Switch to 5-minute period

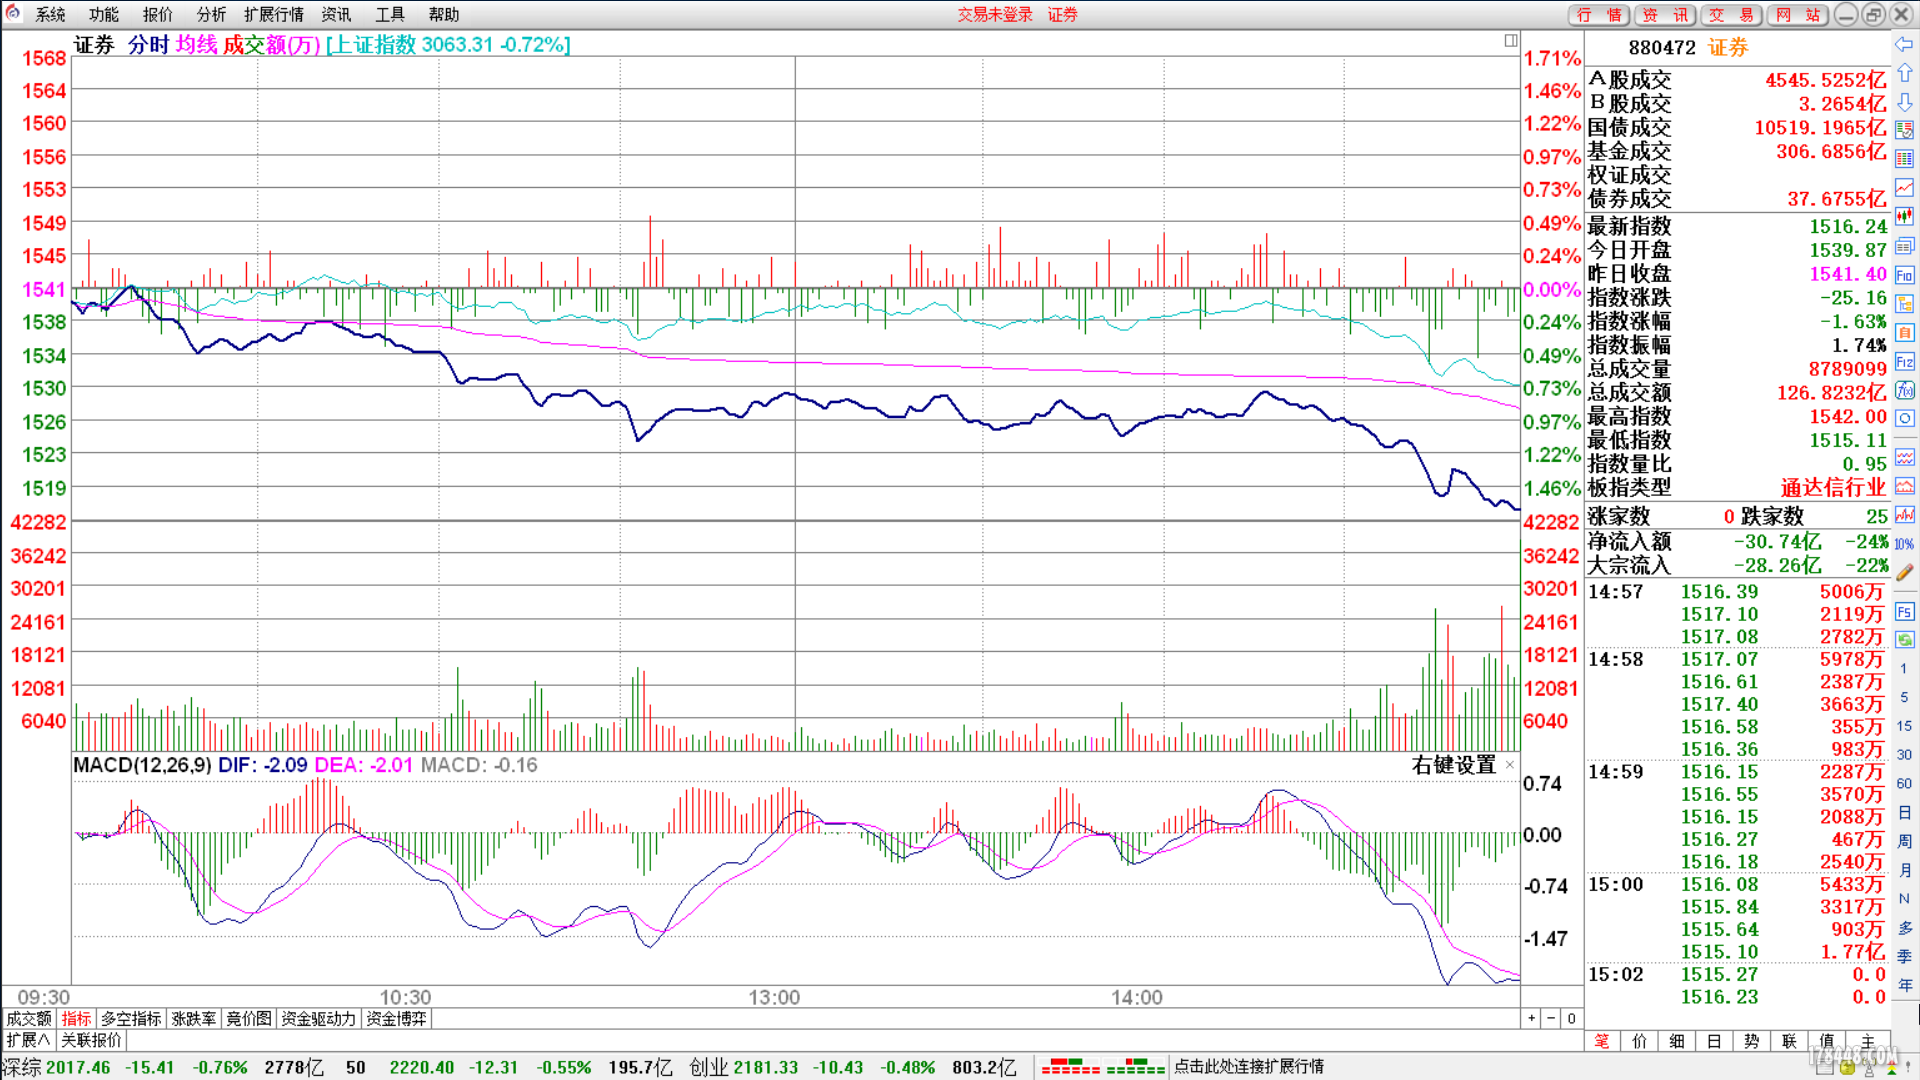click(1904, 697)
